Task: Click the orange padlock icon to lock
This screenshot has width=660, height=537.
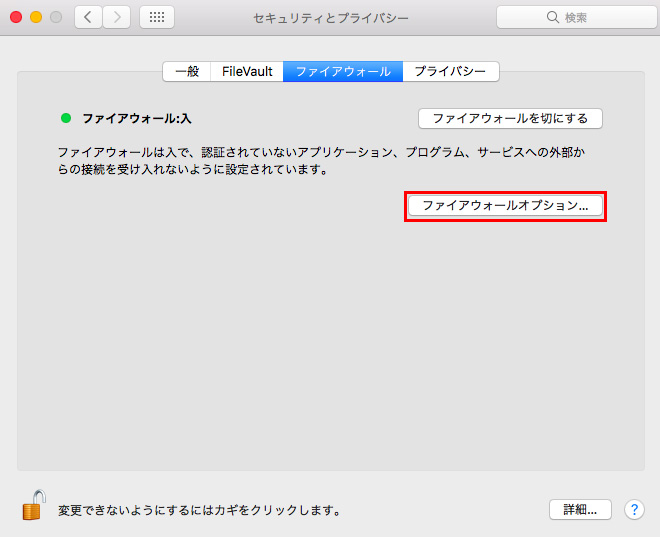Action: 34,505
